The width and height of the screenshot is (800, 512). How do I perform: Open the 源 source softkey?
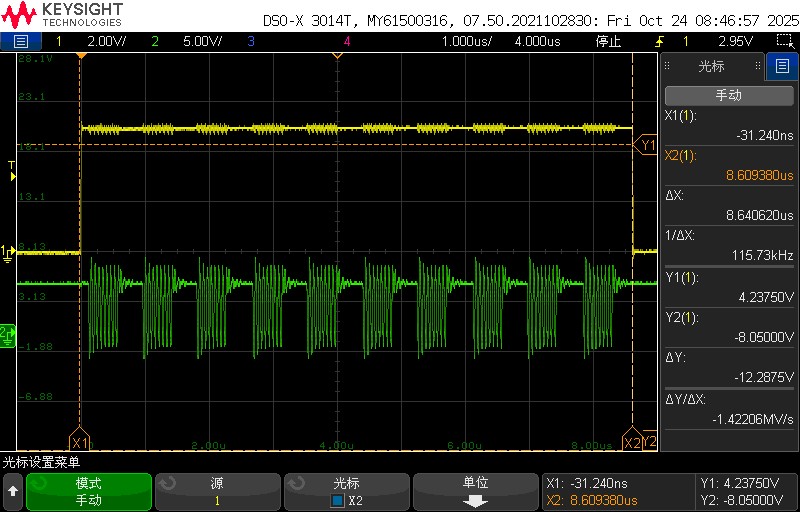218,491
